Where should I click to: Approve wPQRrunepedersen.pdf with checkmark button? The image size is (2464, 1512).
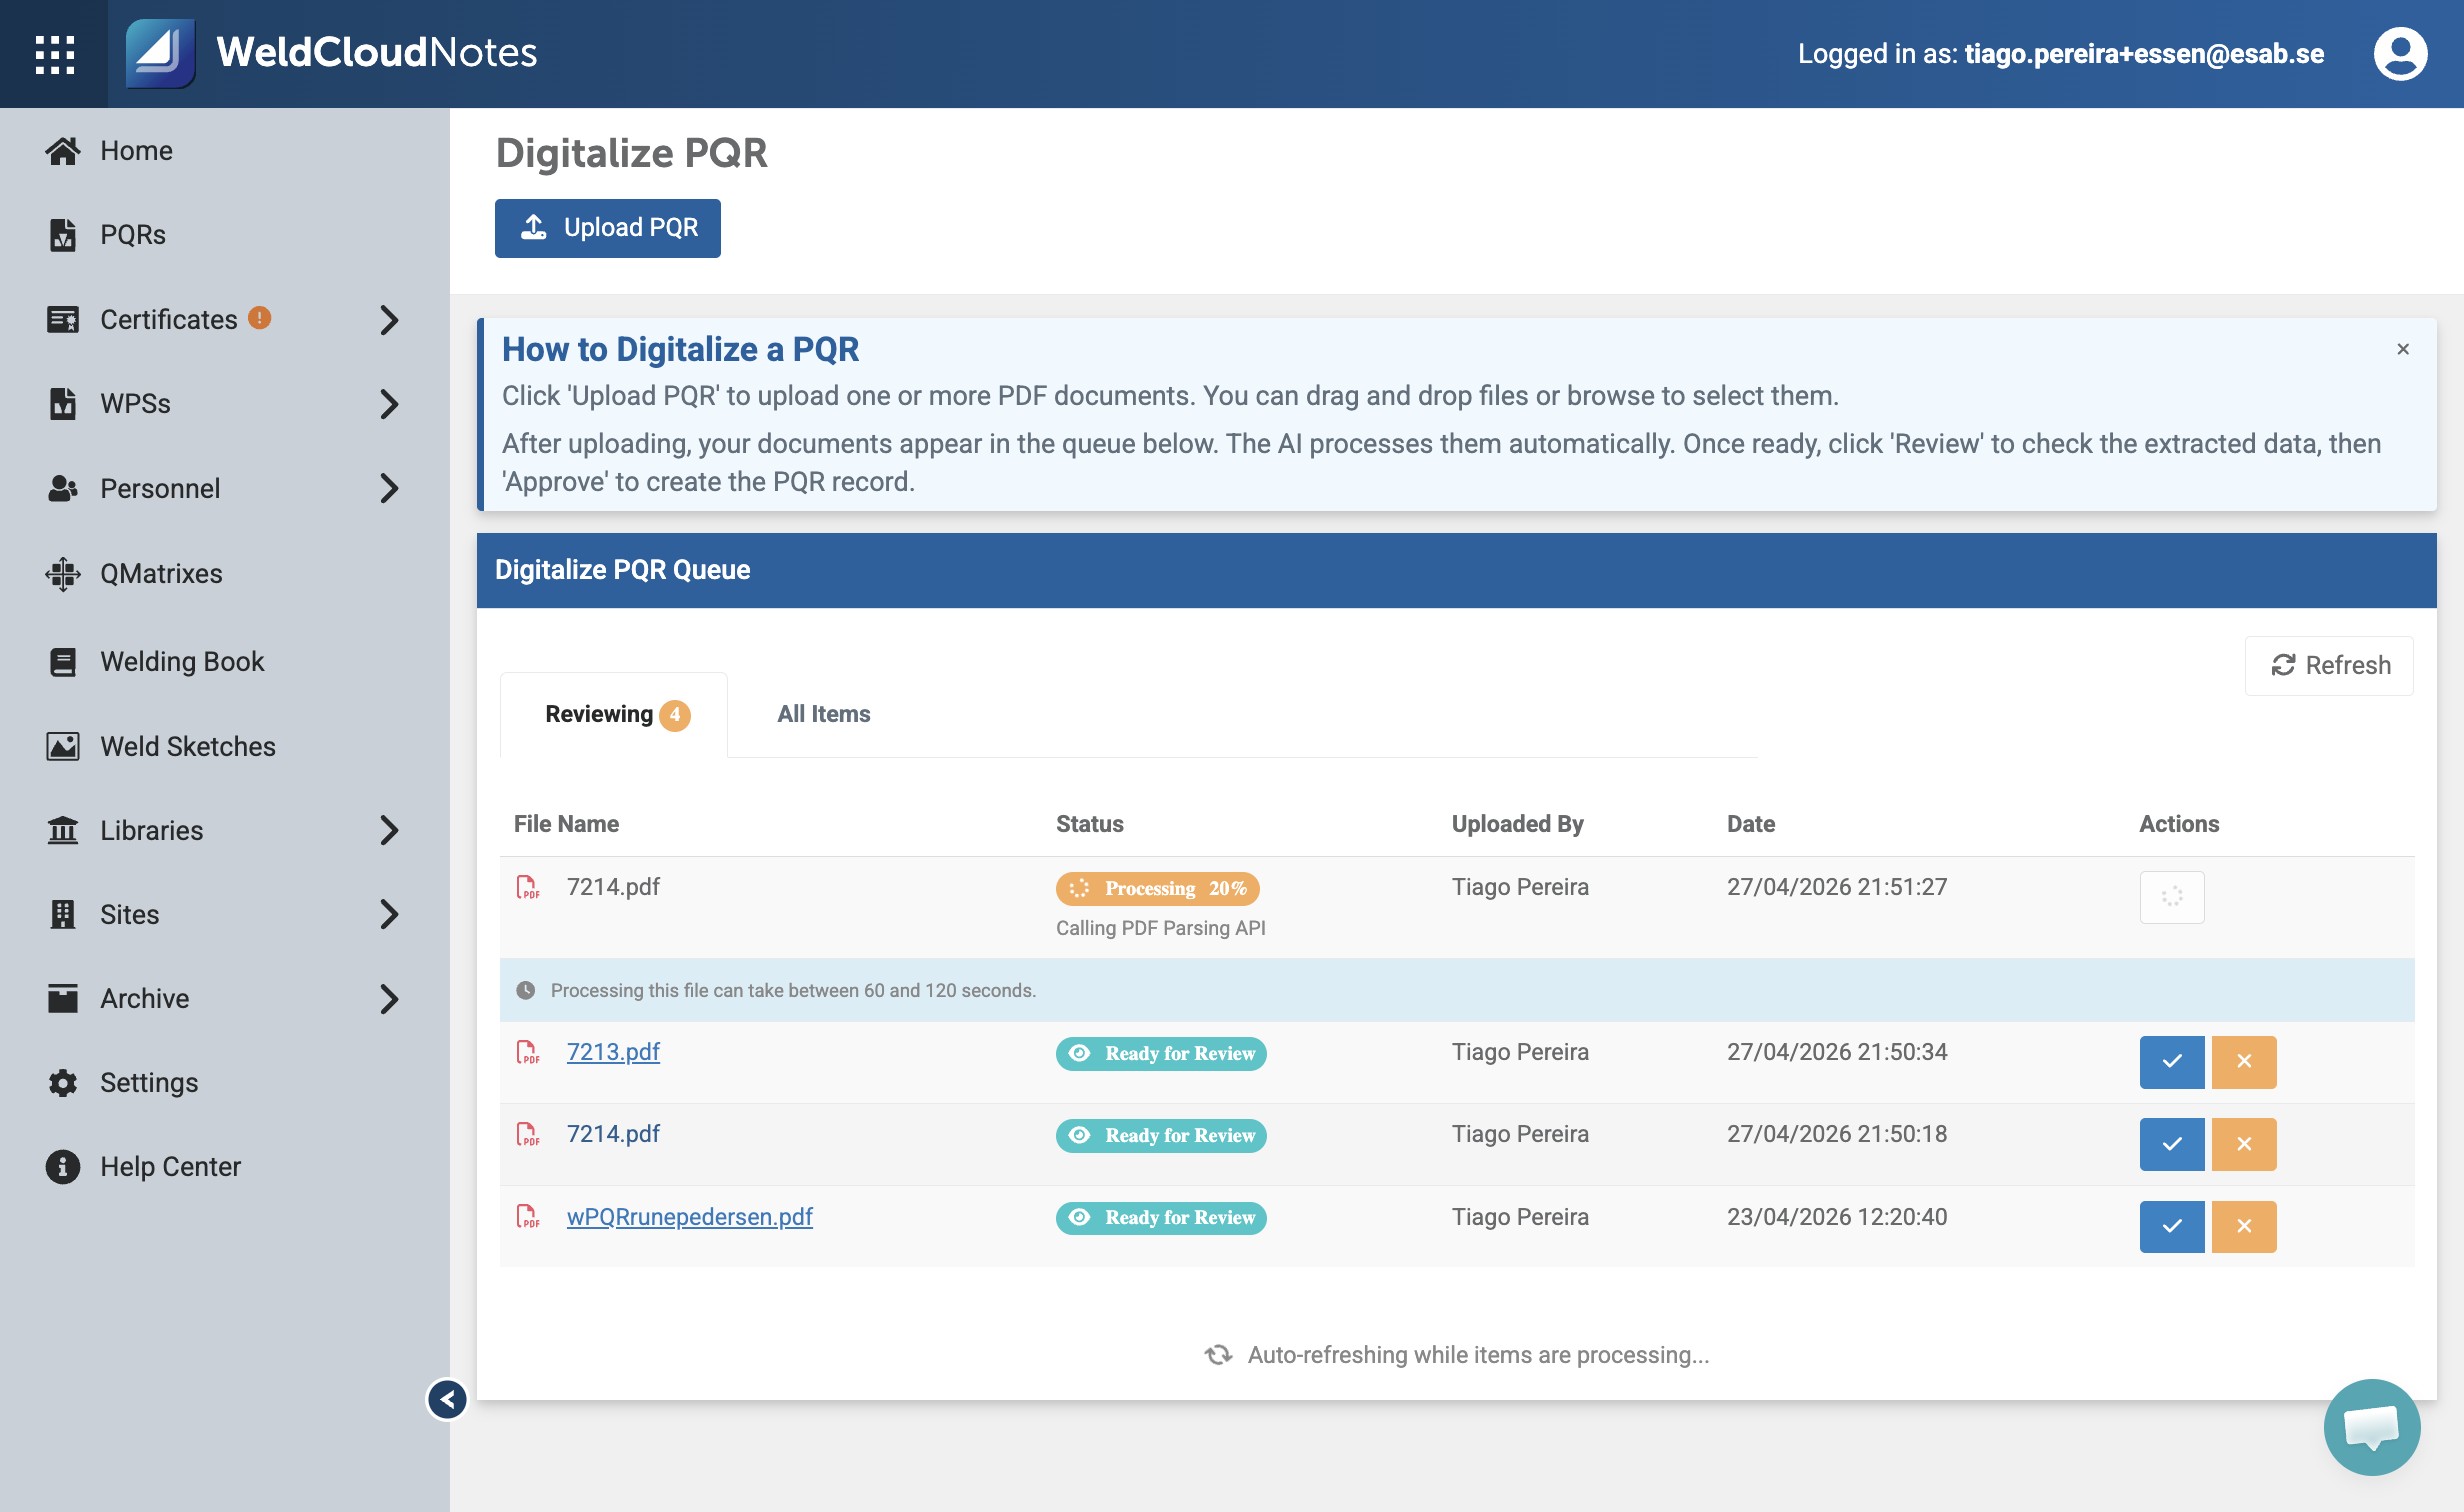pyautogui.click(x=2172, y=1227)
